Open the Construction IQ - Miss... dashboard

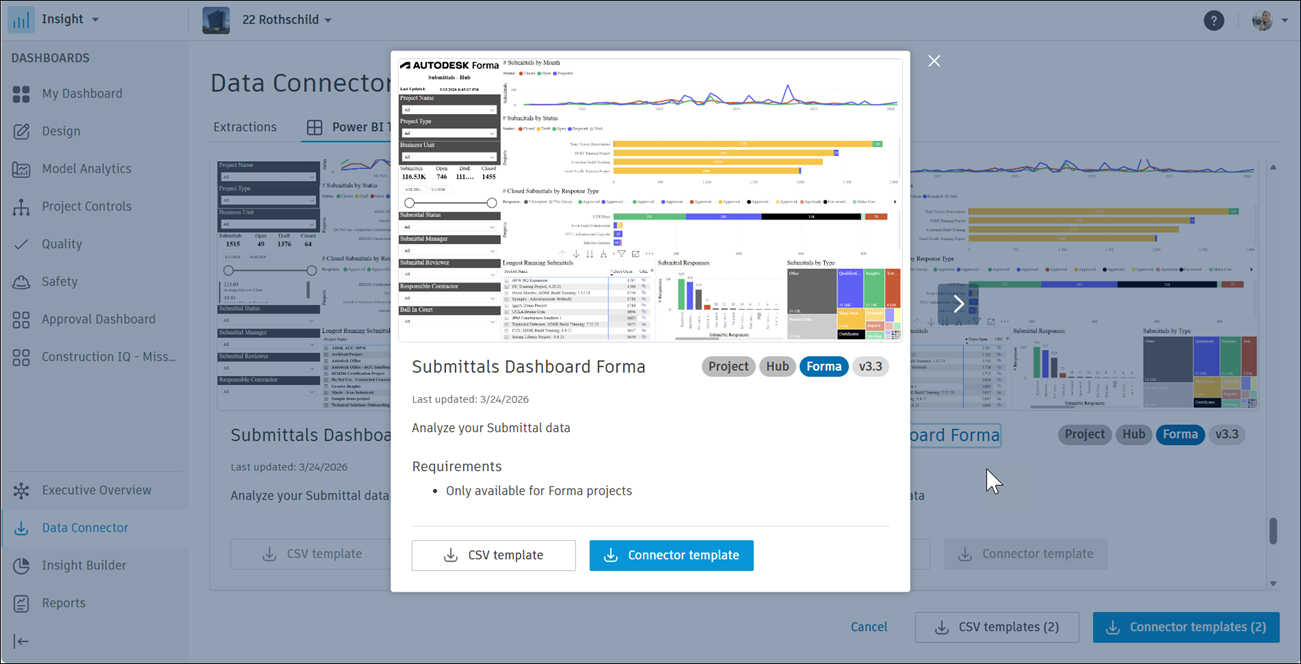pyautogui.click(x=108, y=357)
